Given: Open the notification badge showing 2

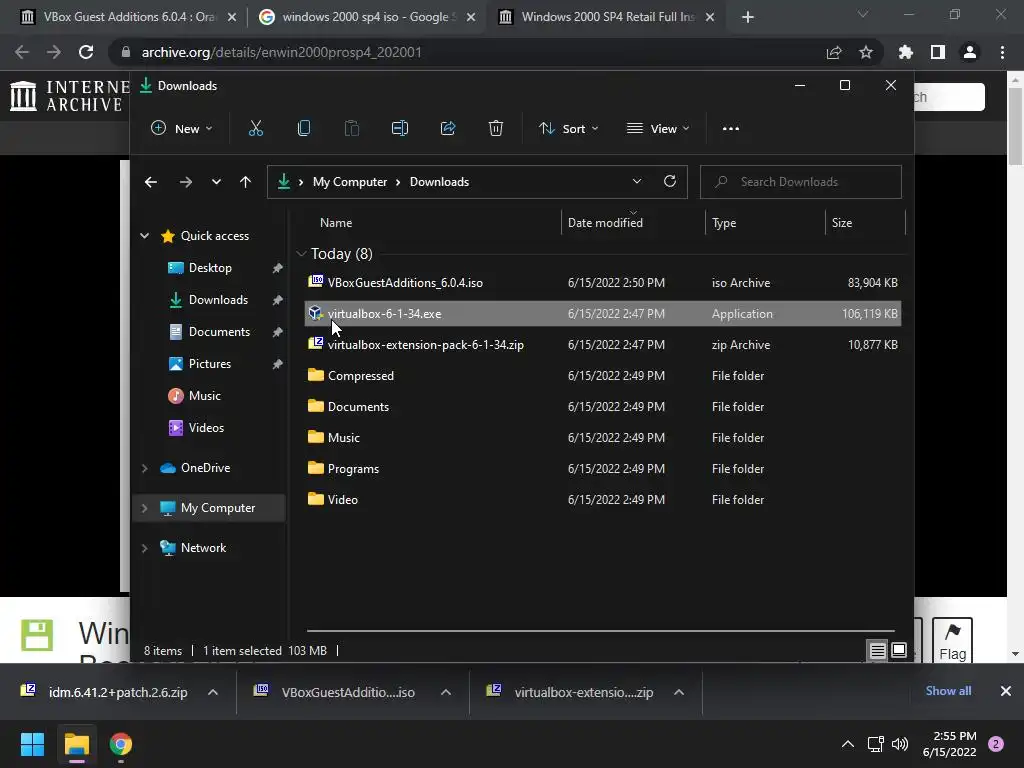Looking at the screenshot, I should tap(996, 744).
